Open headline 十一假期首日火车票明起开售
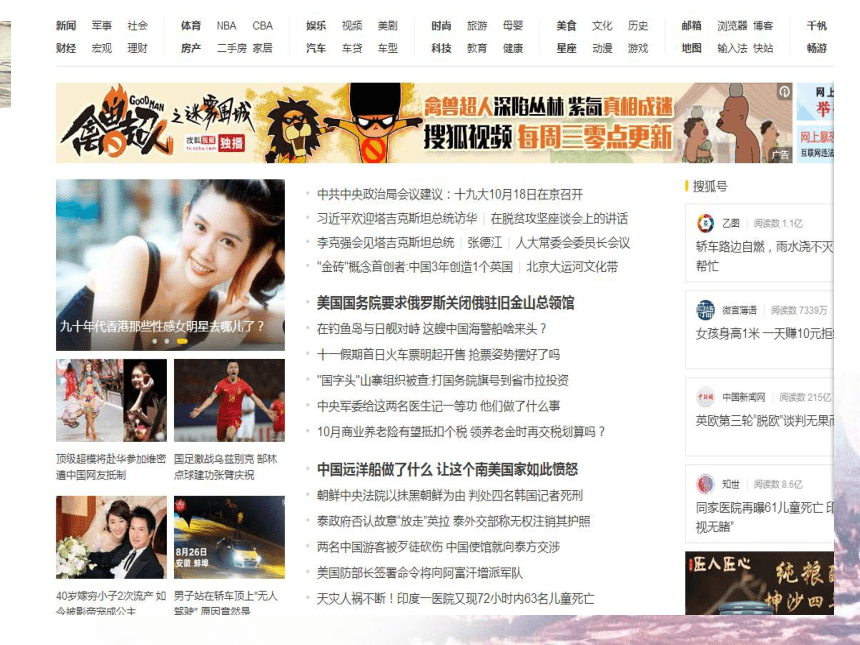 click(438, 354)
